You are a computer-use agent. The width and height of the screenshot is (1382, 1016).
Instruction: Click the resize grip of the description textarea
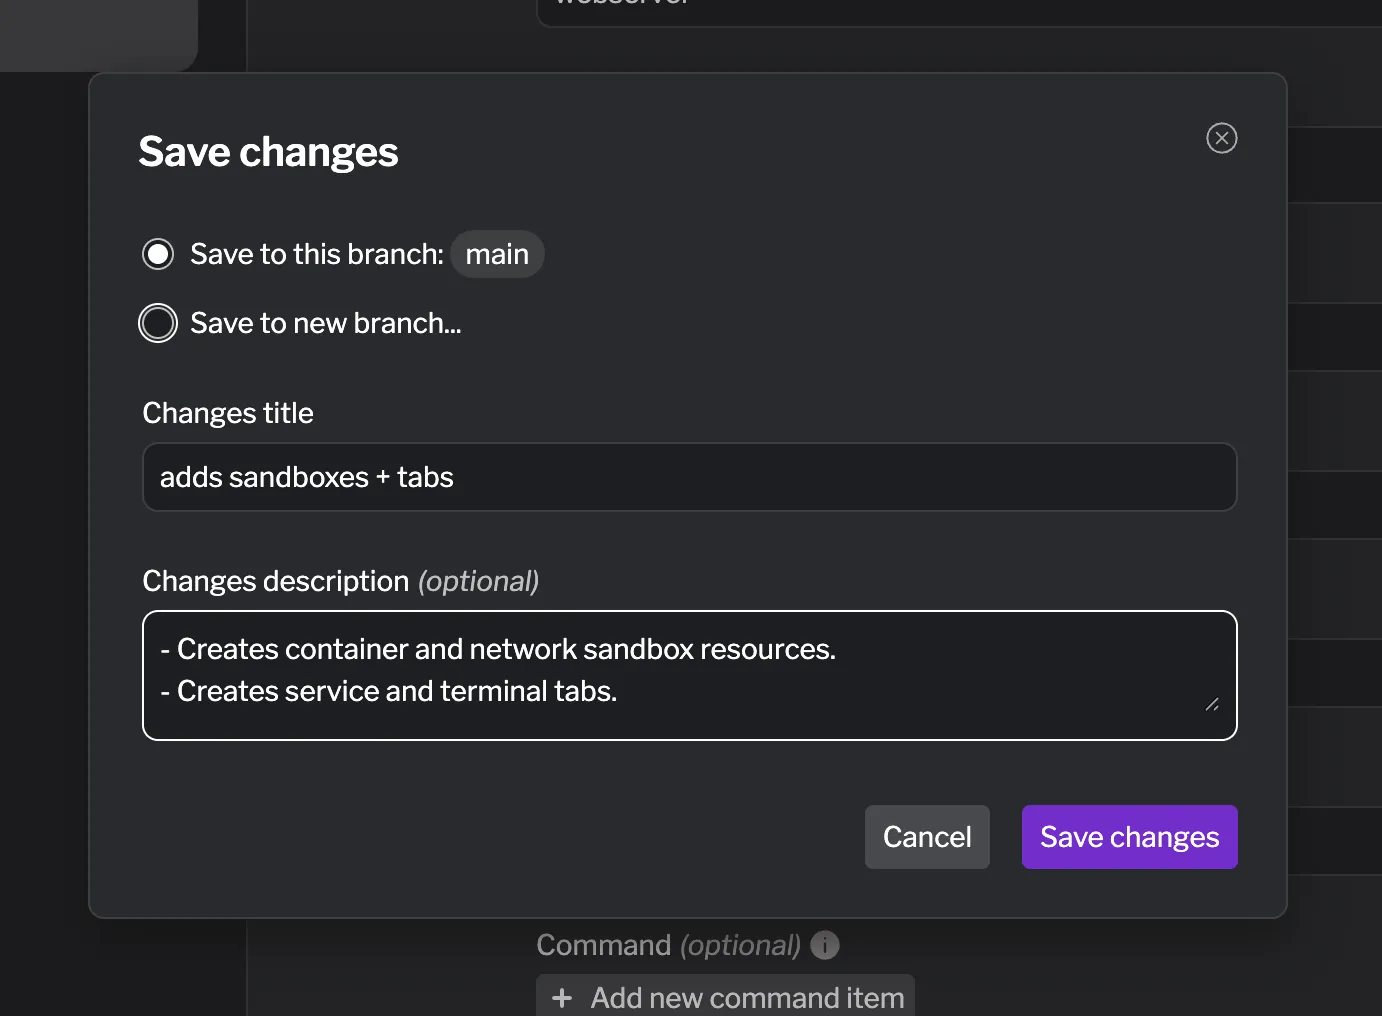tap(1213, 706)
